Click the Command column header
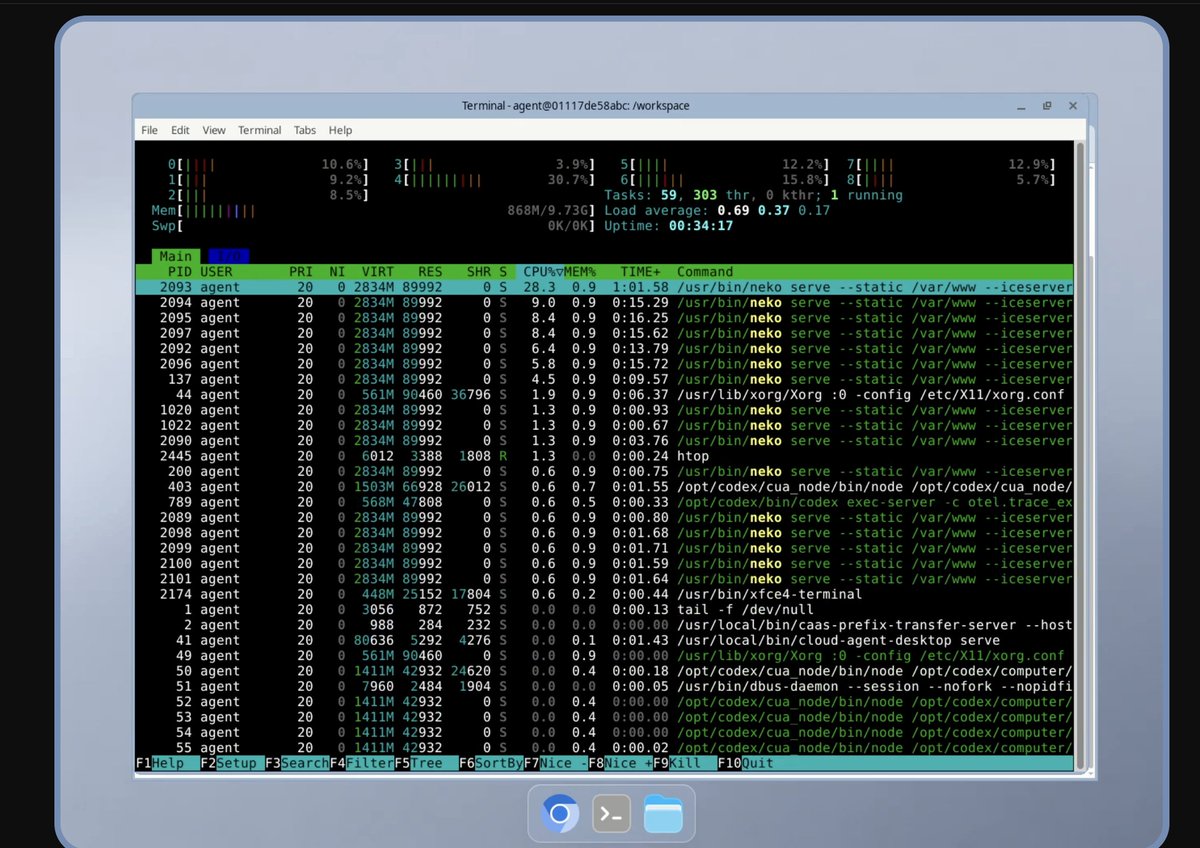 click(705, 272)
